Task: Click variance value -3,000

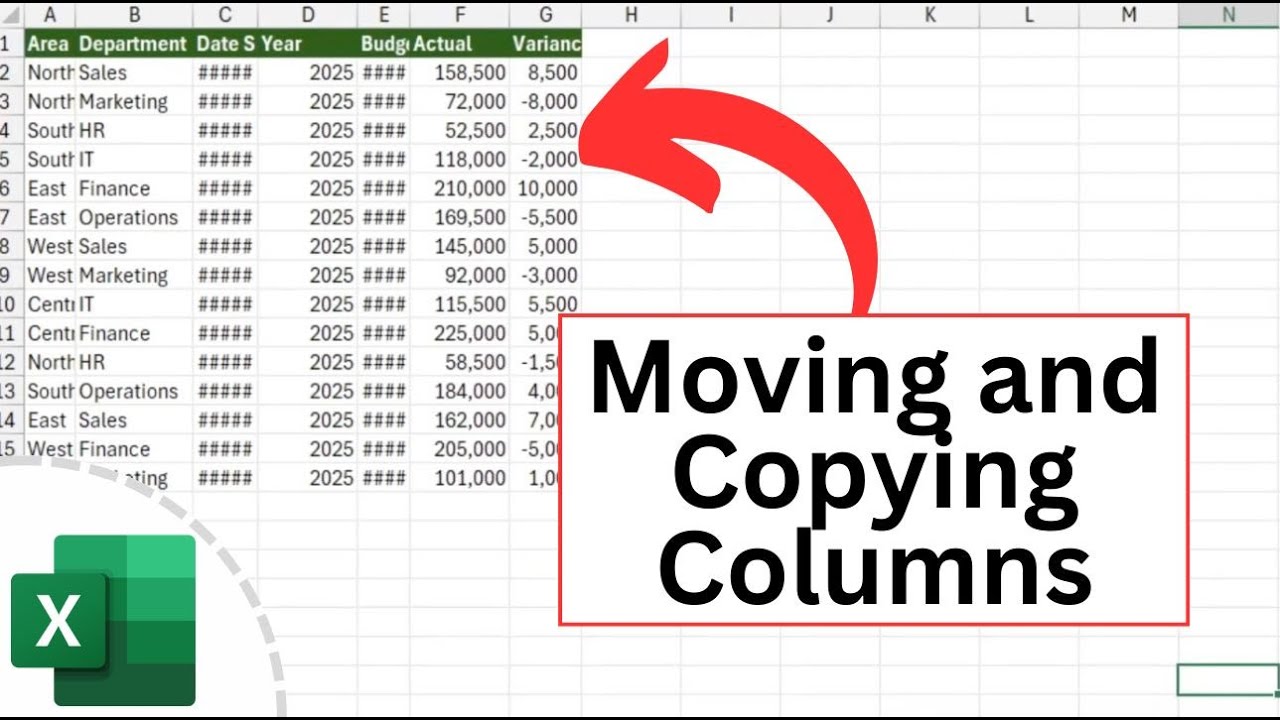Action: (545, 275)
